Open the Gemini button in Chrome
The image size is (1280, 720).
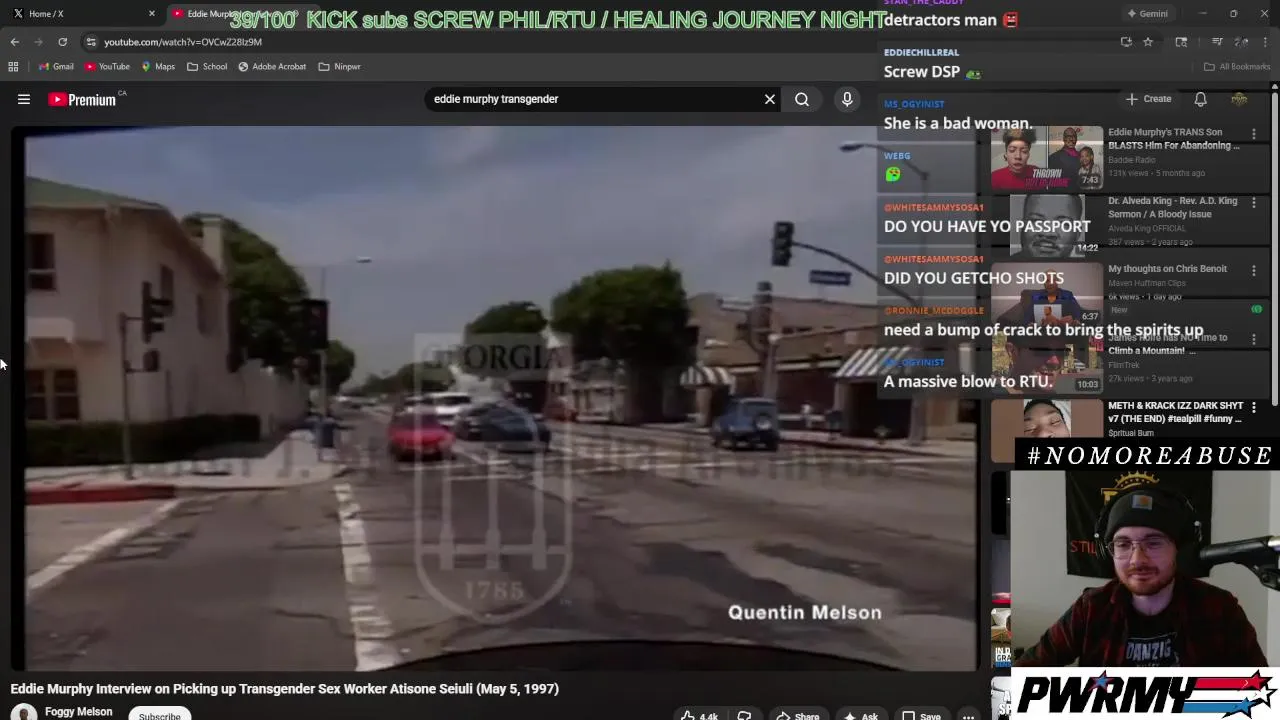pyautogui.click(x=1147, y=14)
